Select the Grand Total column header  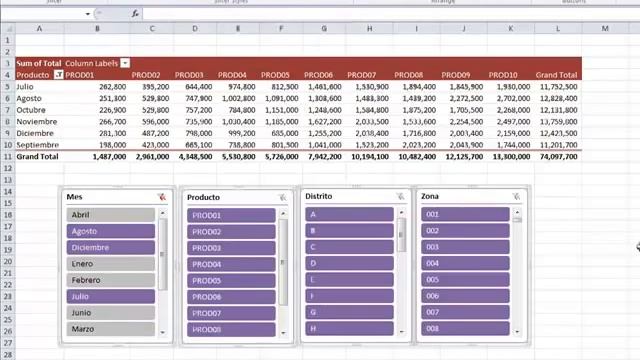pos(558,75)
